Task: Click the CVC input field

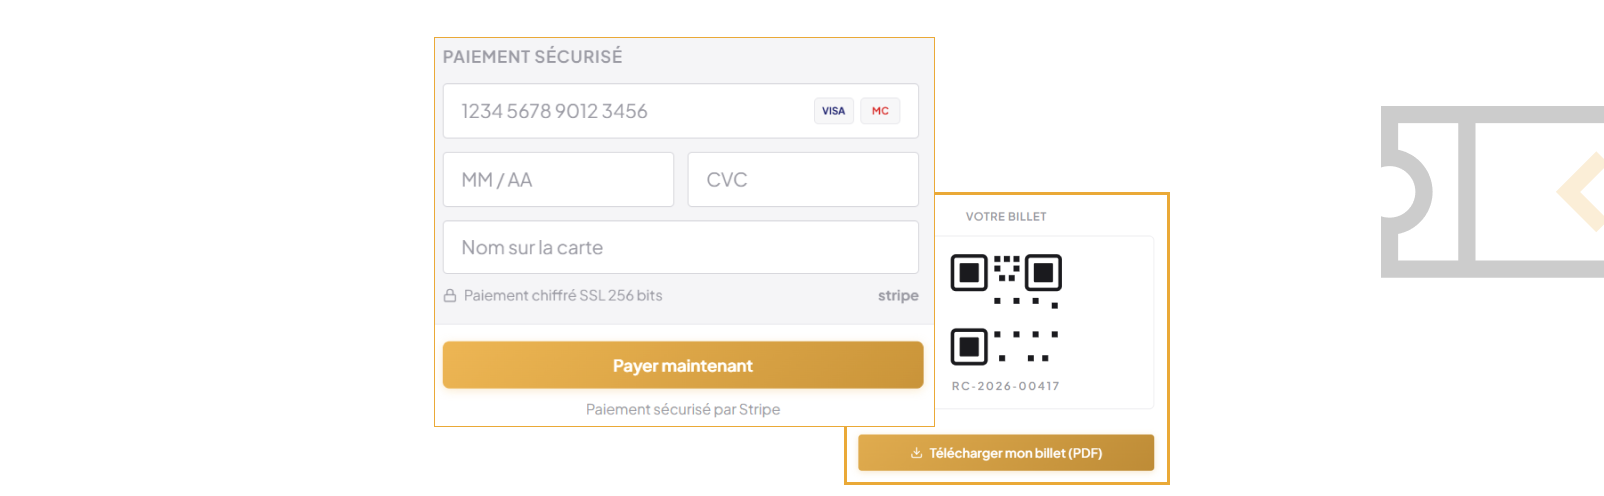Action: (803, 180)
